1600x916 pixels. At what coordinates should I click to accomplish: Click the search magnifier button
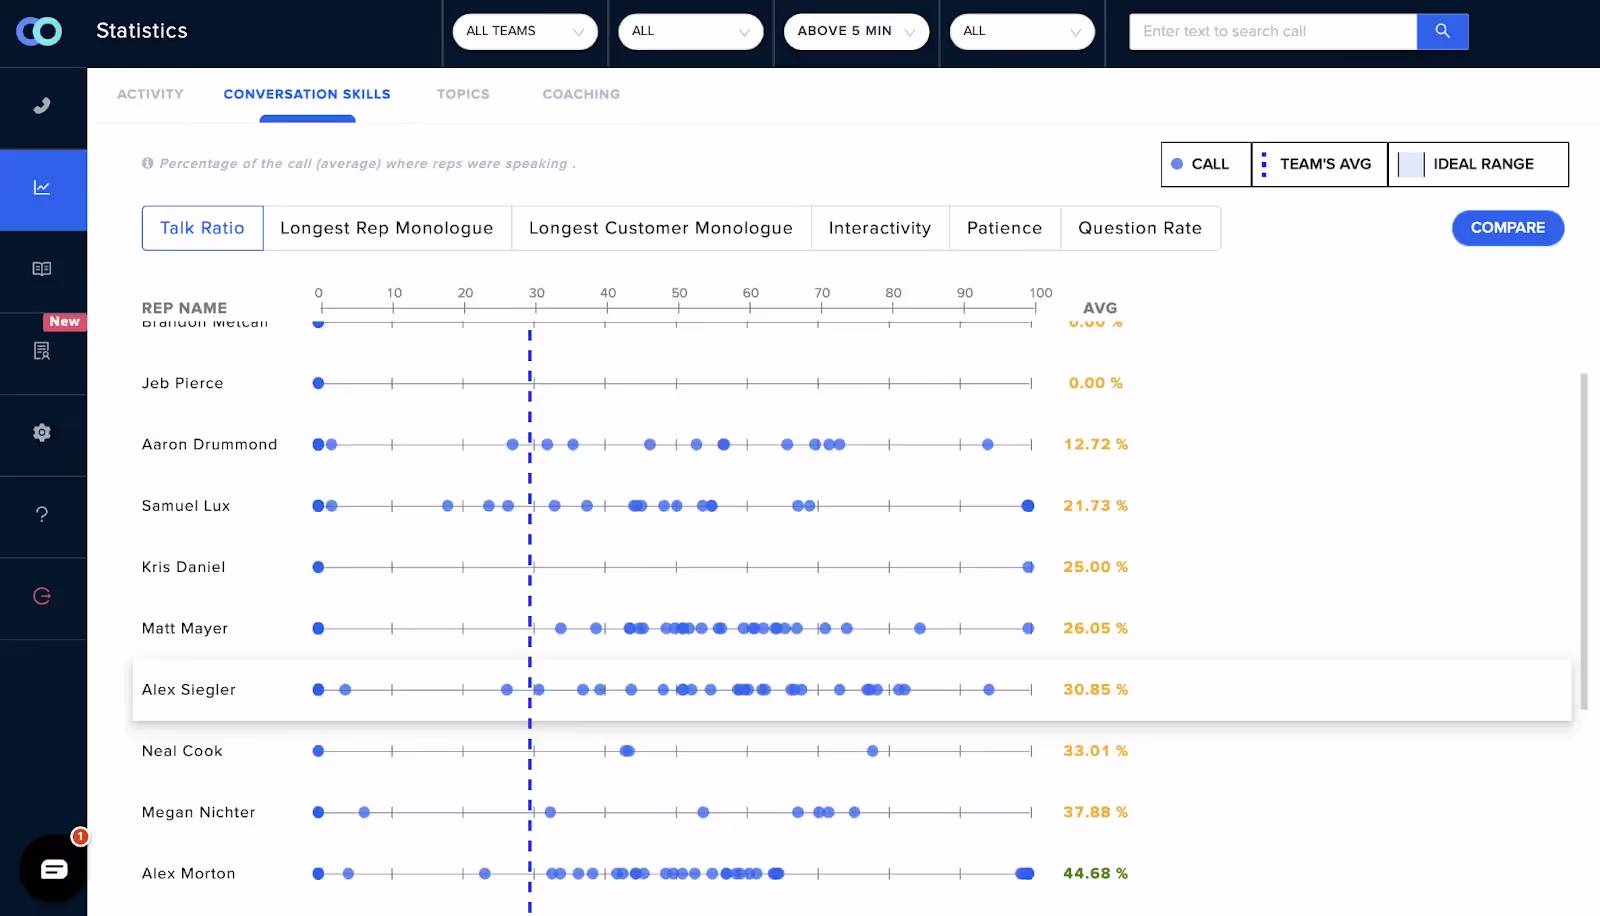pyautogui.click(x=1442, y=31)
